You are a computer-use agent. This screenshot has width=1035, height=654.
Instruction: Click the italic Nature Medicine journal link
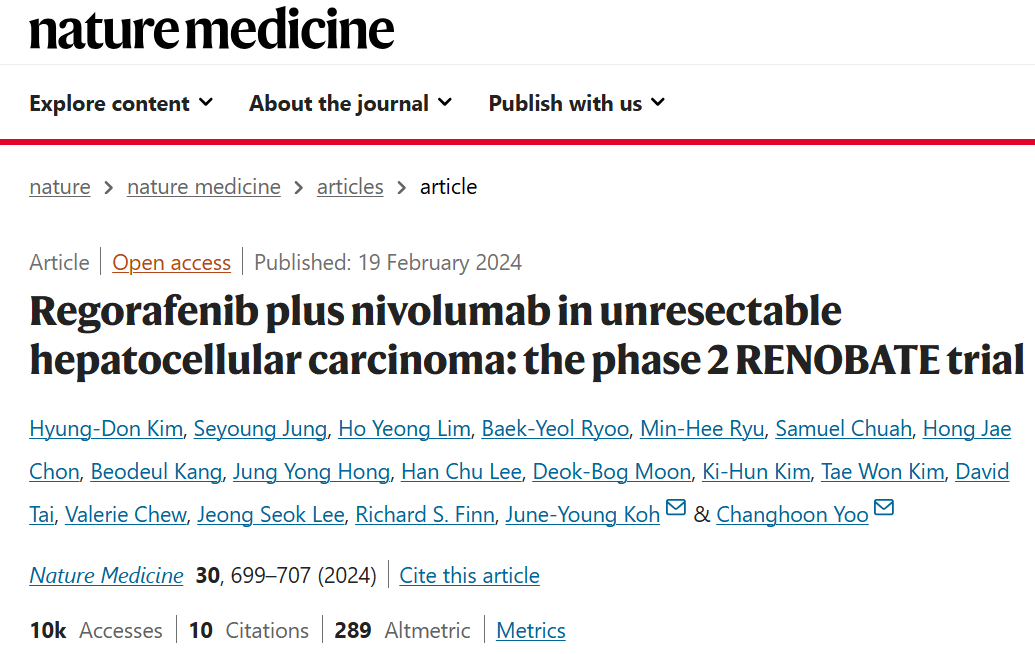pyautogui.click(x=106, y=575)
